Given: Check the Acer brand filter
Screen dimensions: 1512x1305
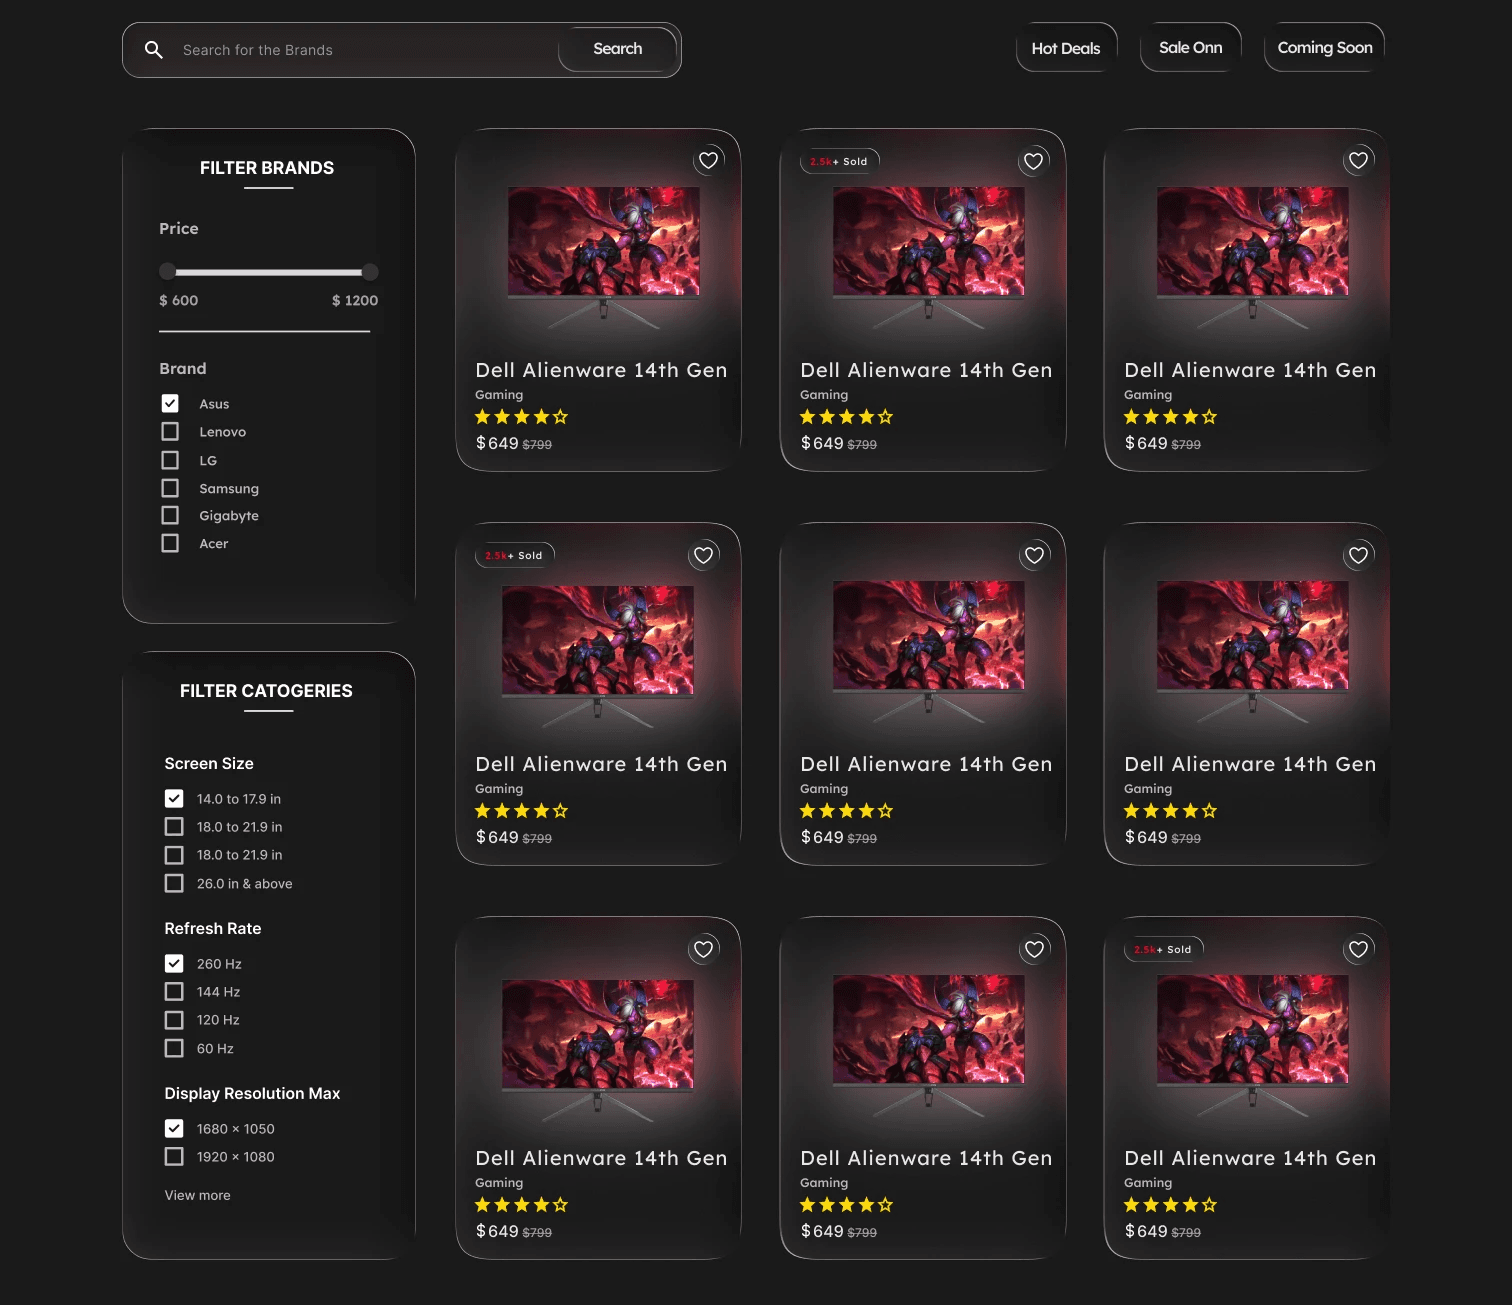Looking at the screenshot, I should click(170, 543).
